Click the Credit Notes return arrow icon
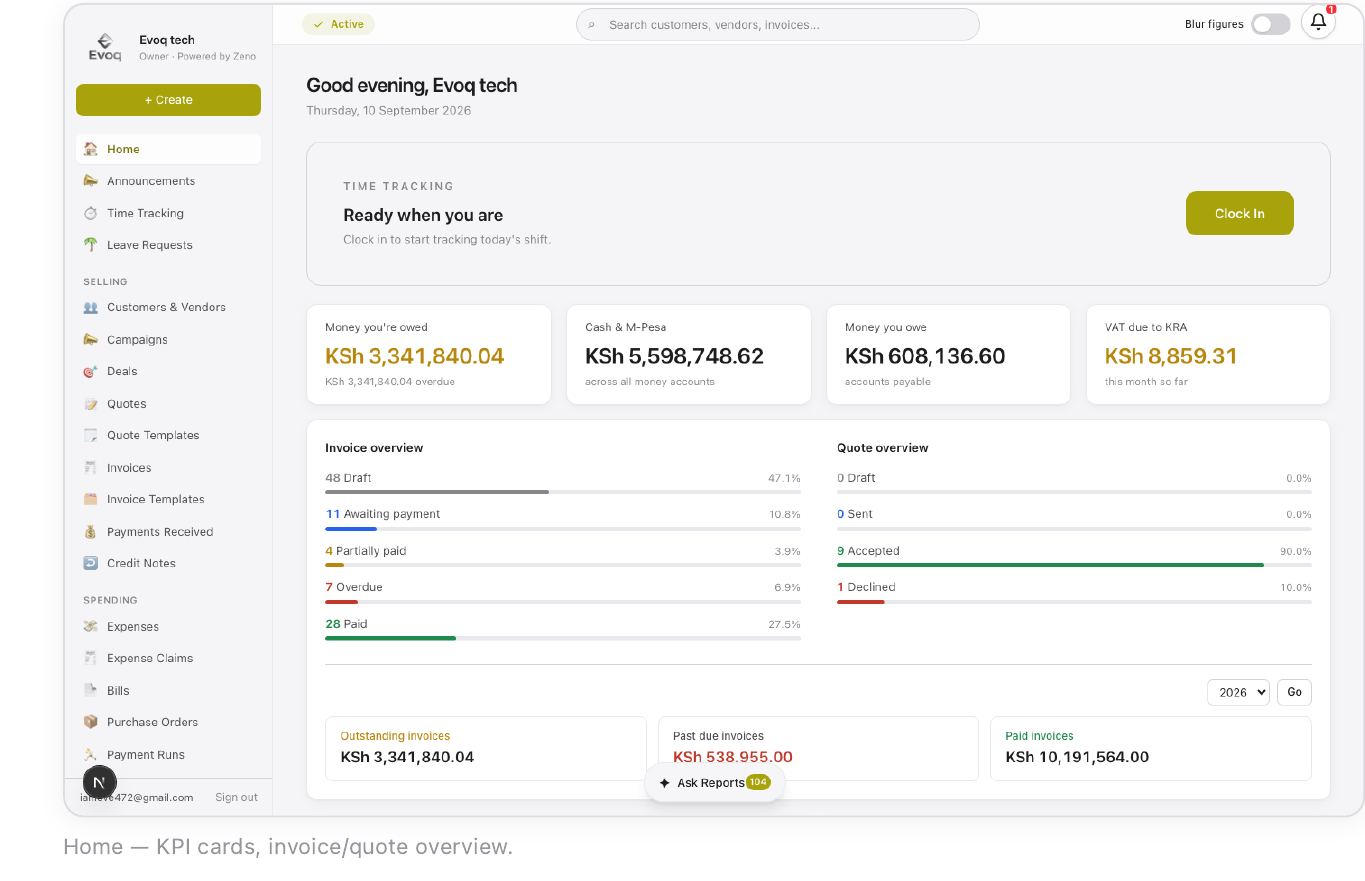Image resolution: width=1365 pixels, height=881 pixels. click(x=91, y=563)
